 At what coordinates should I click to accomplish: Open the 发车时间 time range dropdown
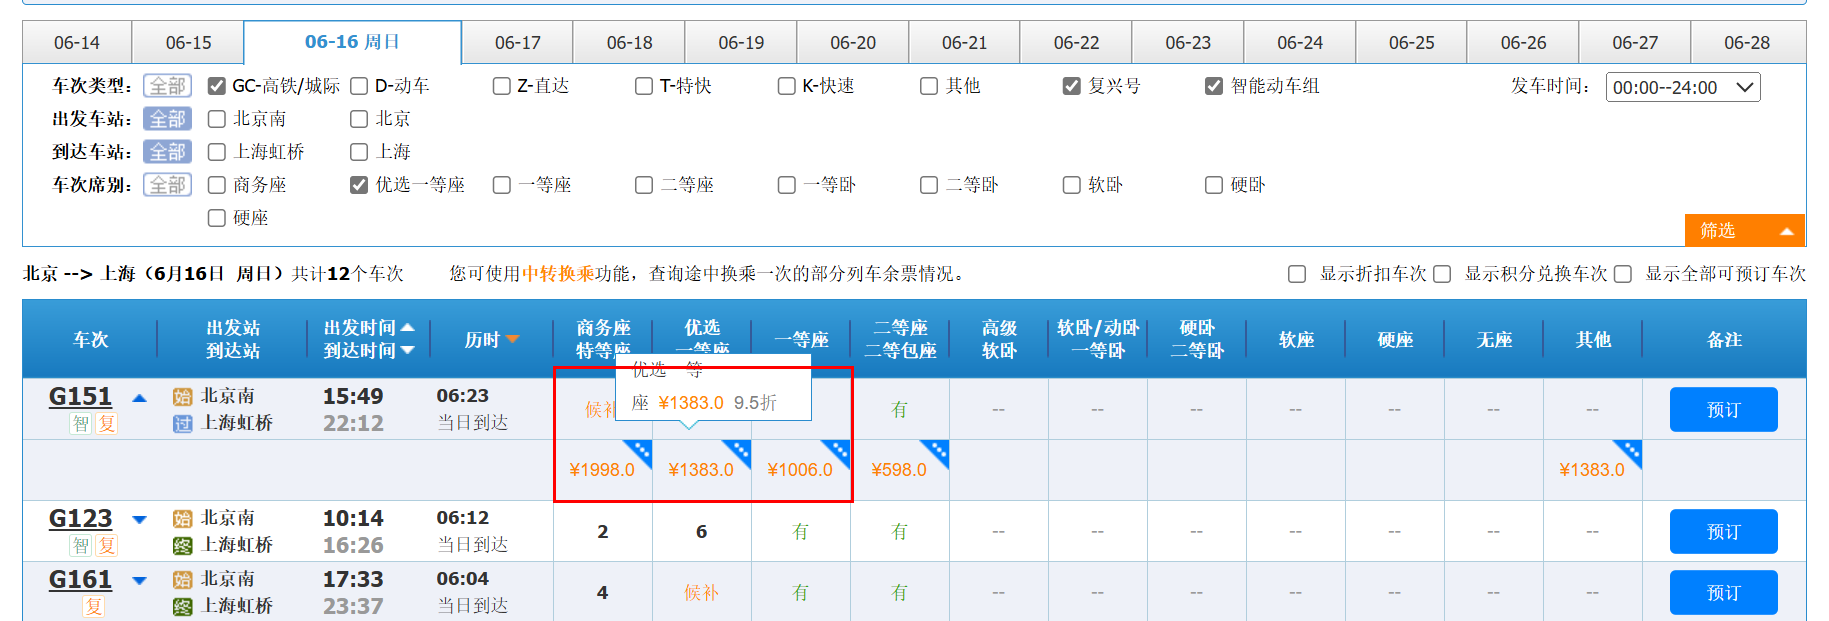pos(1683,87)
